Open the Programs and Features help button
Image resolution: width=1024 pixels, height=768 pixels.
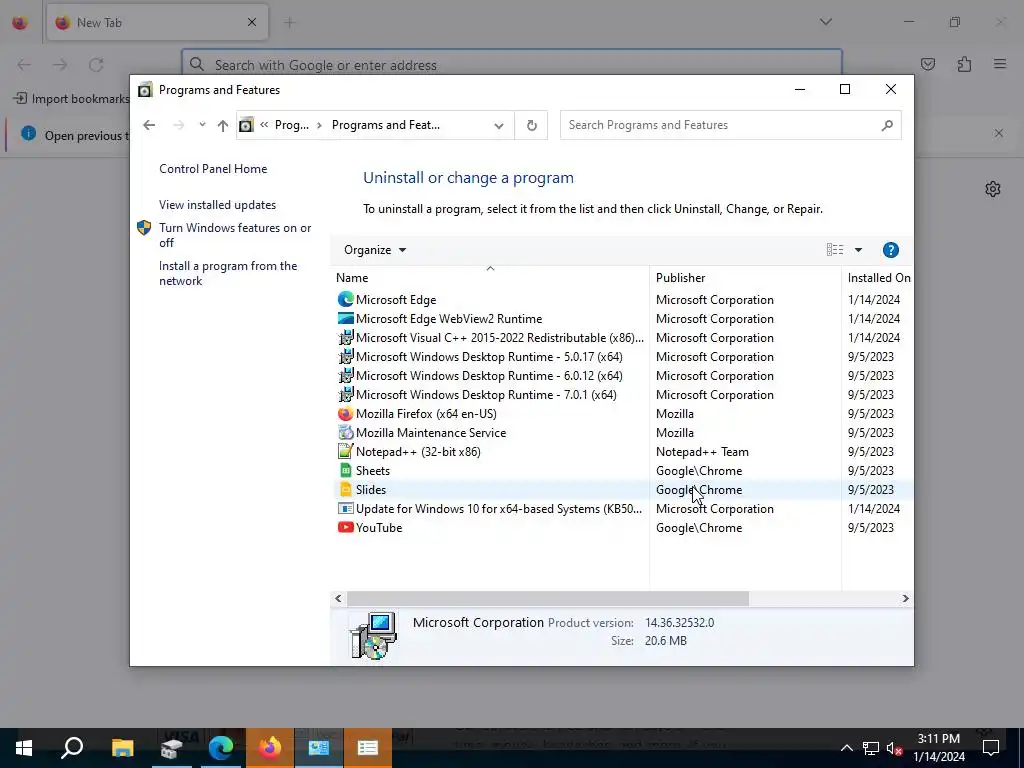point(890,250)
